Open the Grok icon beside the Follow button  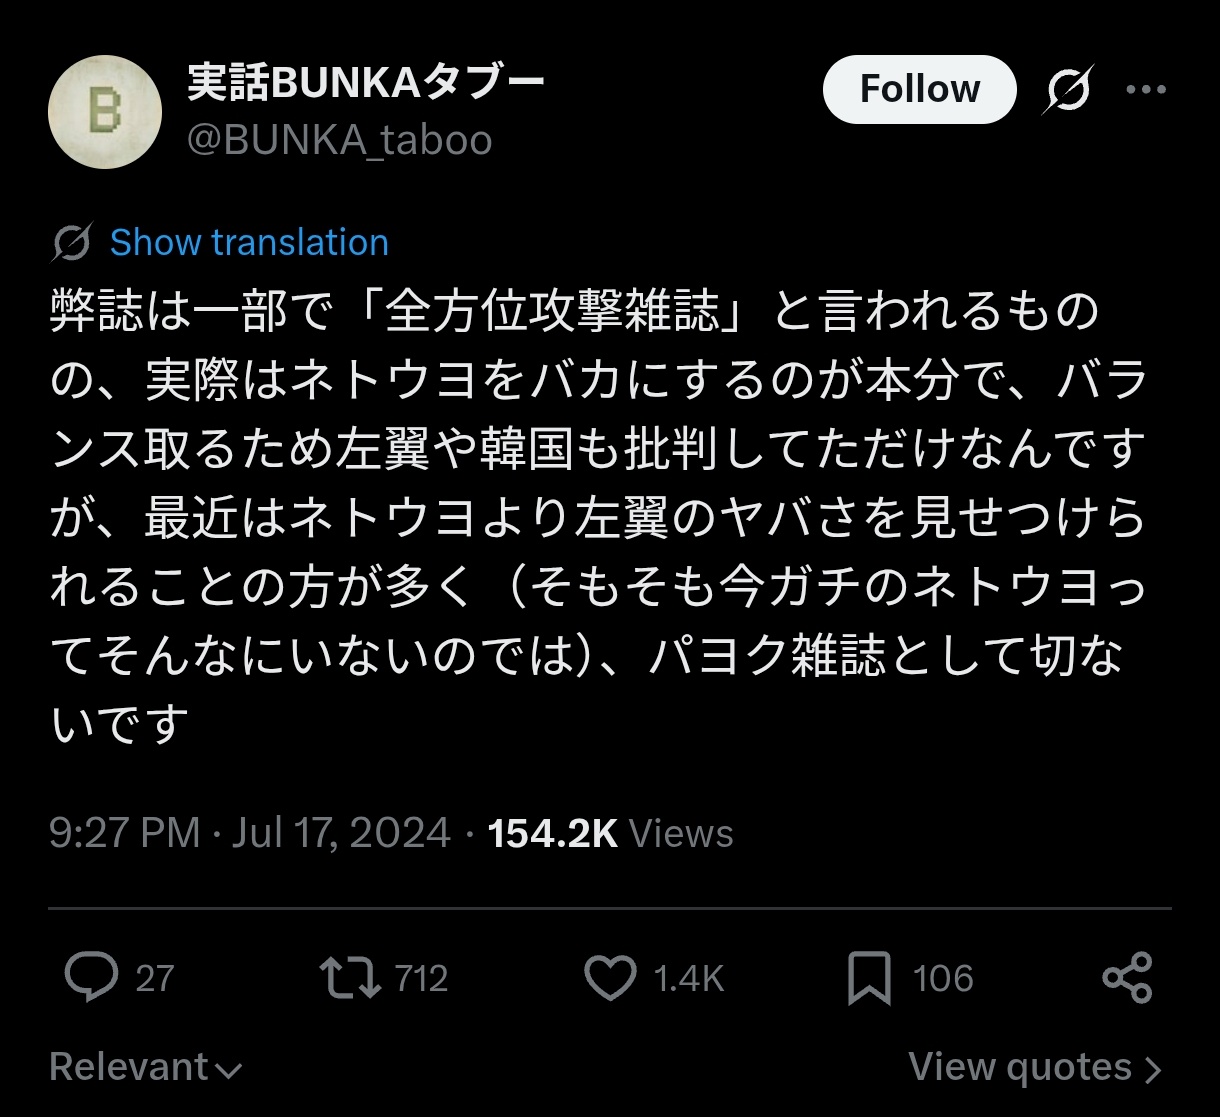pos(1068,90)
